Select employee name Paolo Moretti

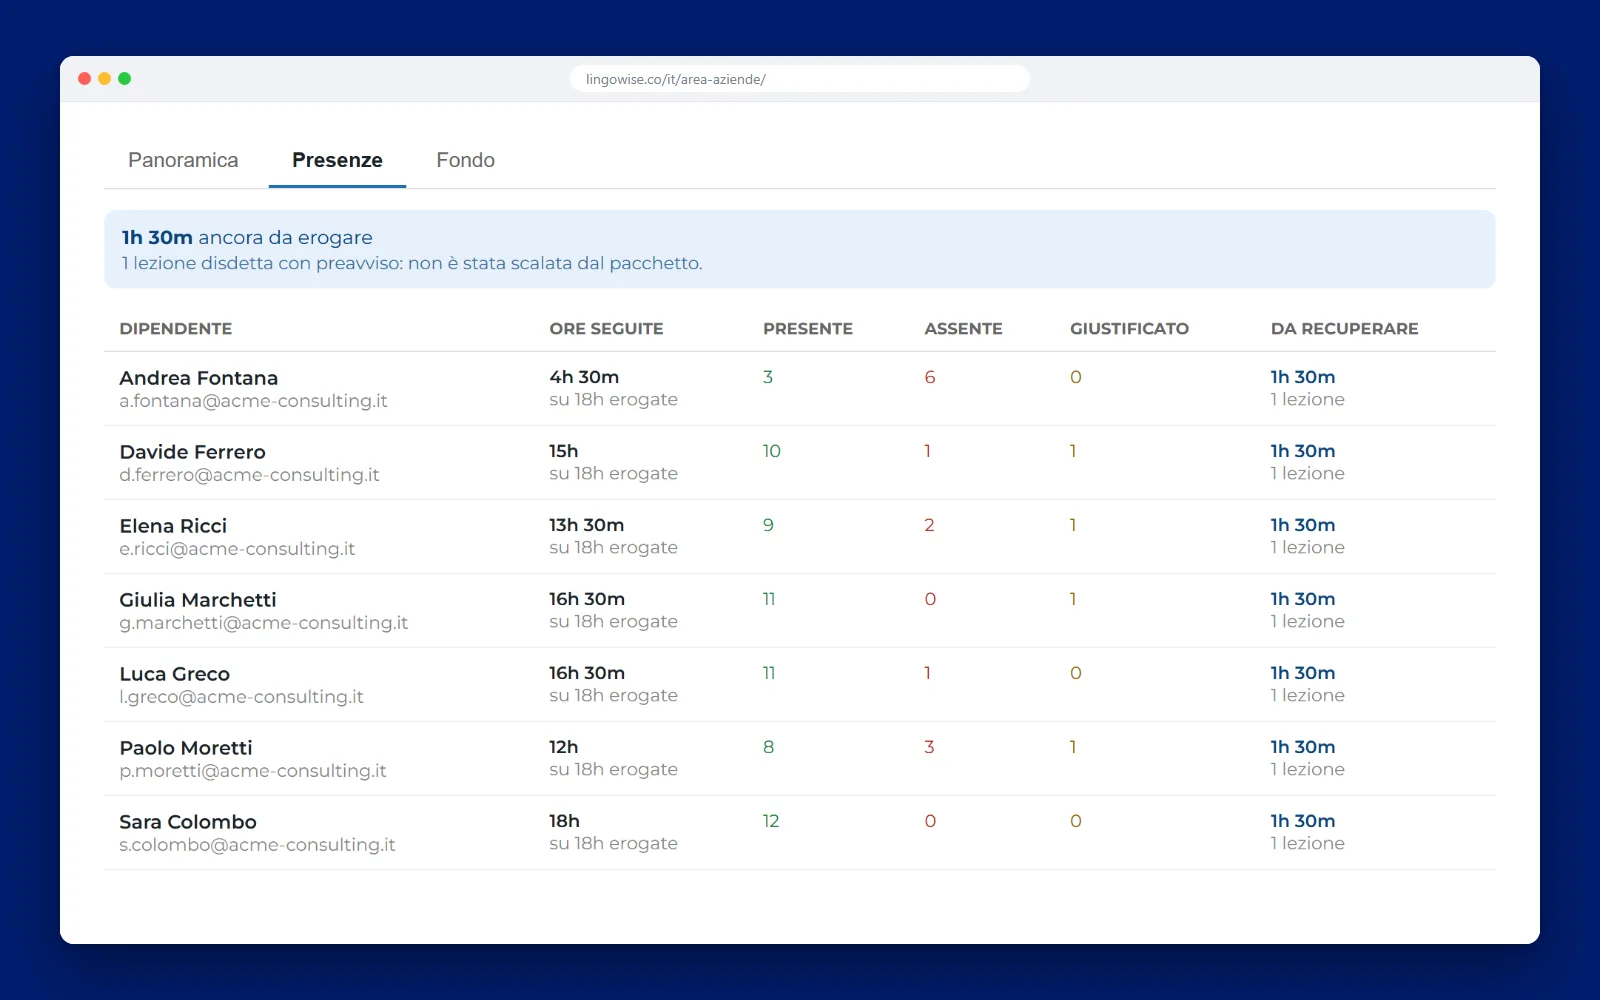[186, 748]
